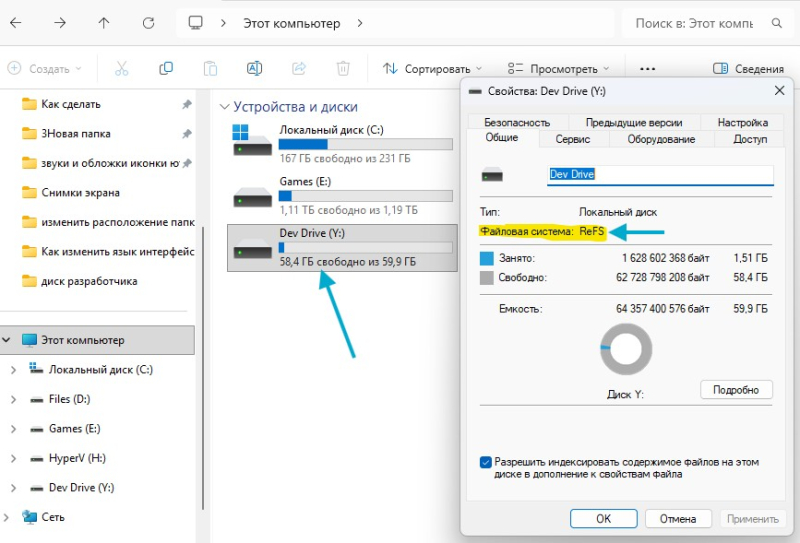Open Files (D:) in navigation tree
Viewport: 800px width, 543px height.
point(69,400)
